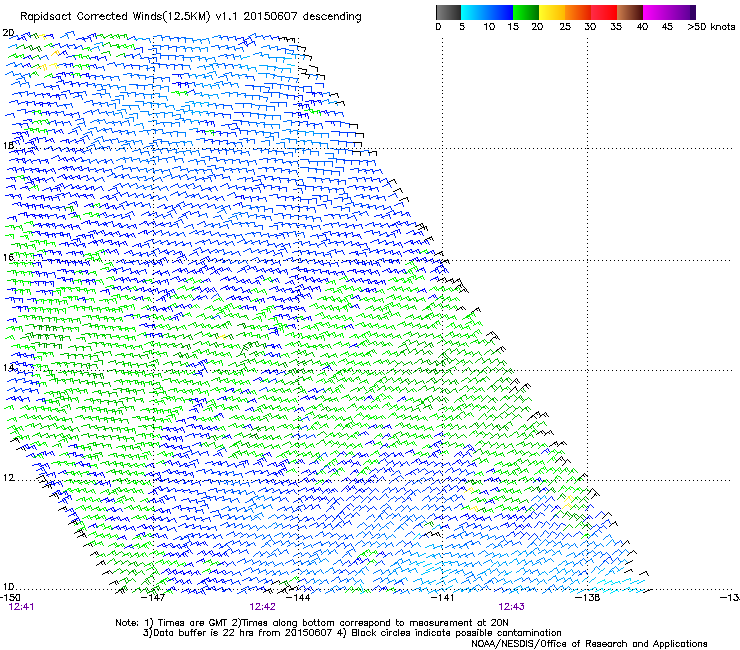
Task: Click the purple time stamp '12:43'
Action: [512, 607]
